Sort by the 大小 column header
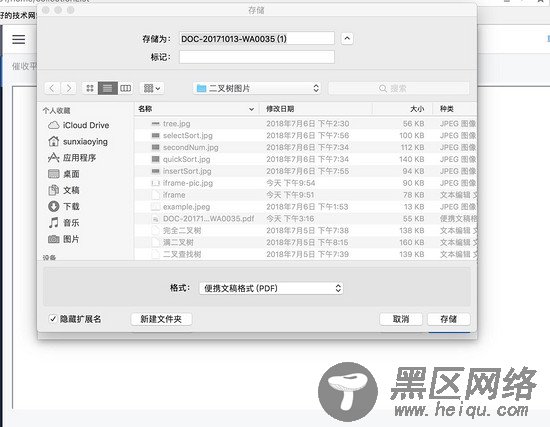This screenshot has height=427, width=550. pos(402,109)
